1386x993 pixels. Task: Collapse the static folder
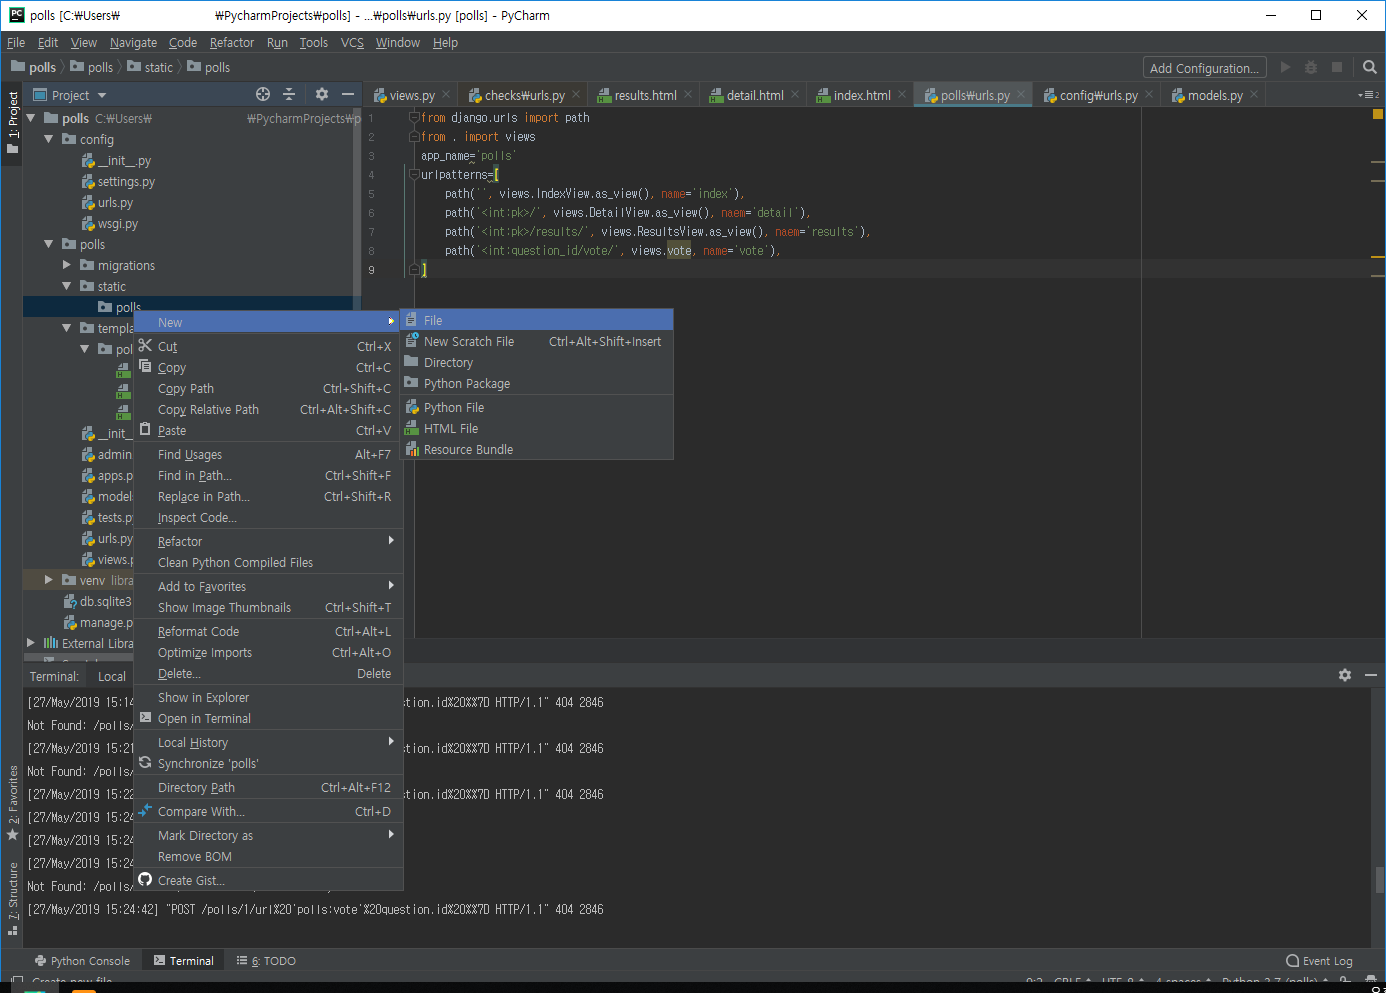pyautogui.click(x=67, y=286)
